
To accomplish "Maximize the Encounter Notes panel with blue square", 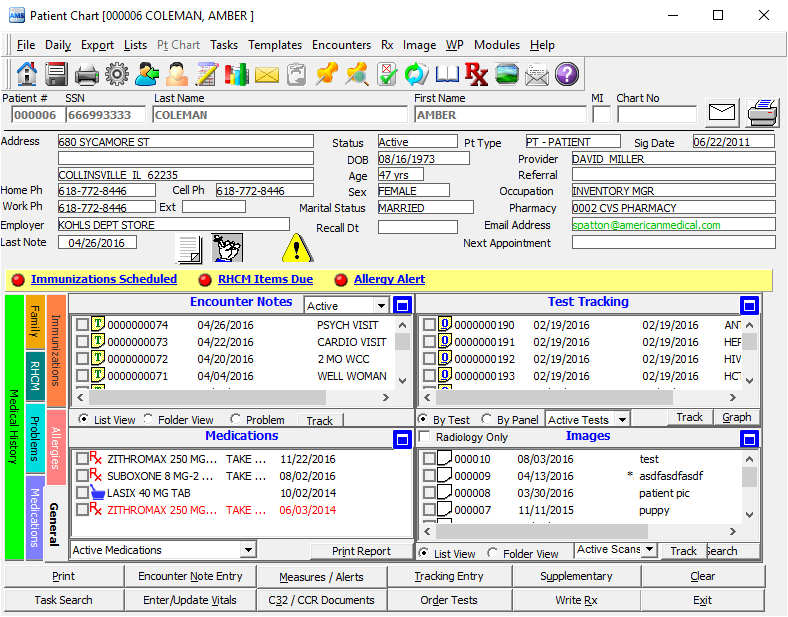I will [402, 305].
